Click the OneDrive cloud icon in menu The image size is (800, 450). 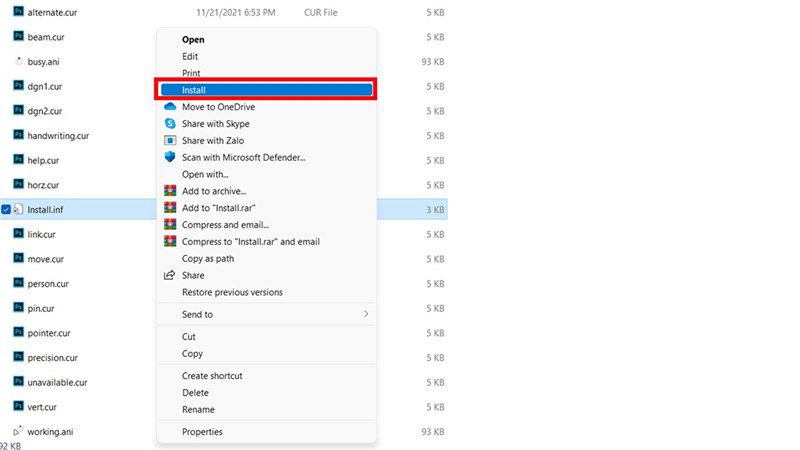[170, 106]
